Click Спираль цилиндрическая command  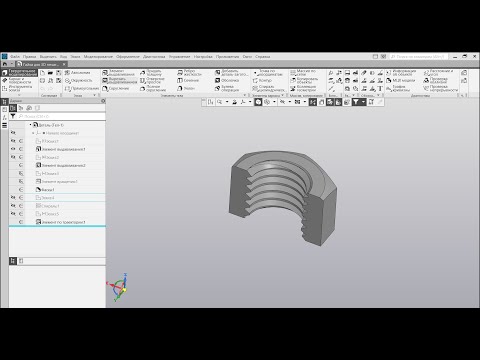click(x=269, y=89)
